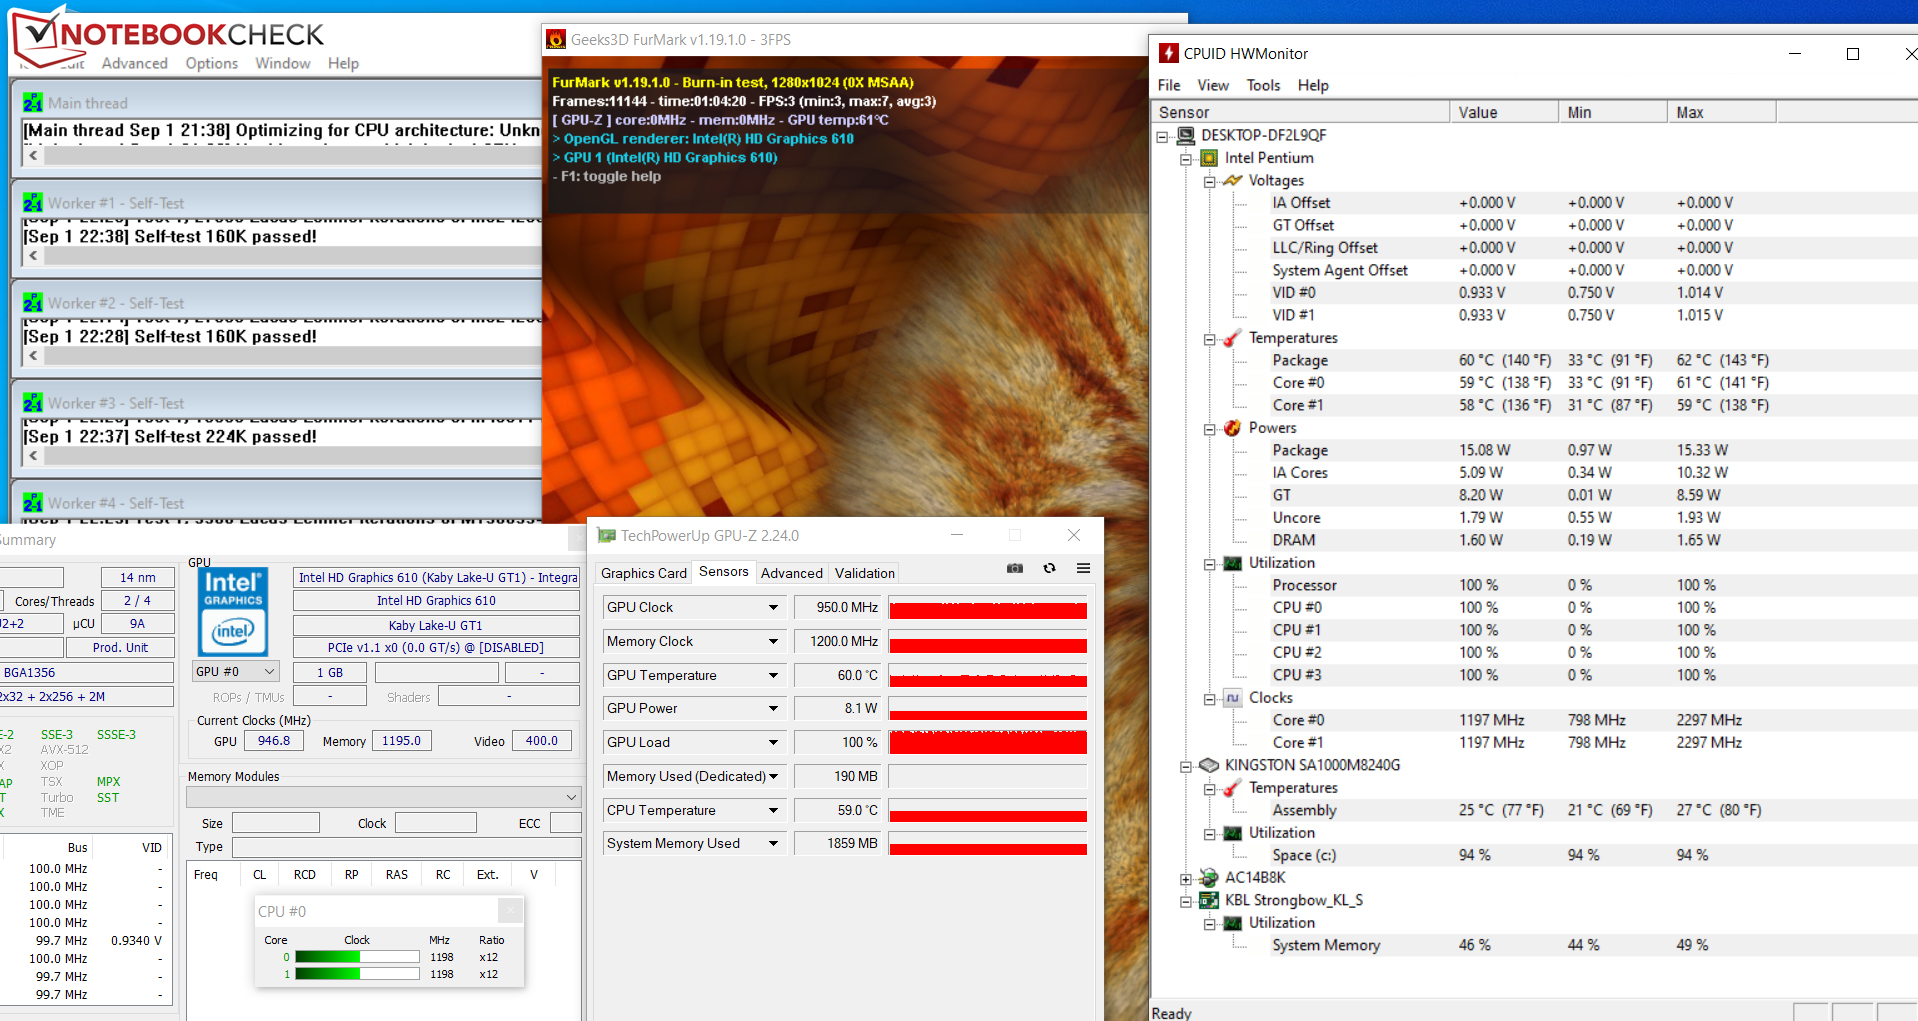Screen dimensions: 1918x1021
Task: Select the KINGSTON SA1000M8240G drive icon
Action: 1209,765
